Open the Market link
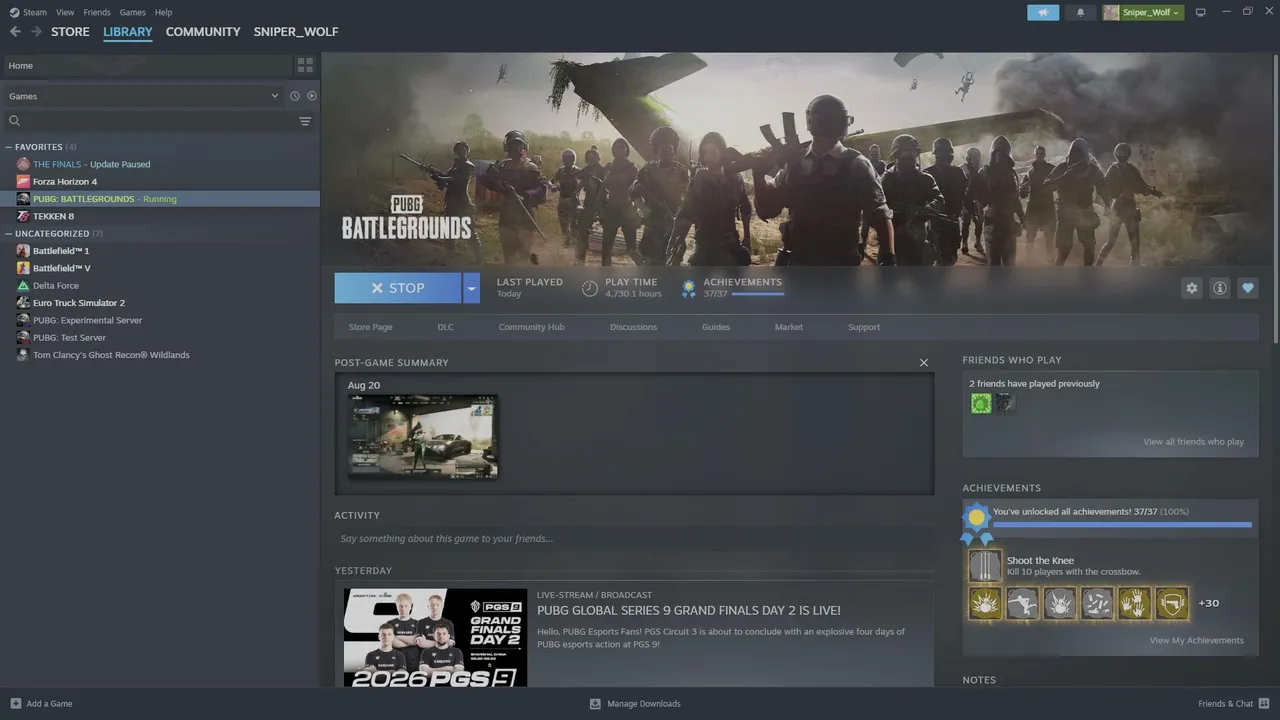This screenshot has height=720, width=1280. (789, 327)
